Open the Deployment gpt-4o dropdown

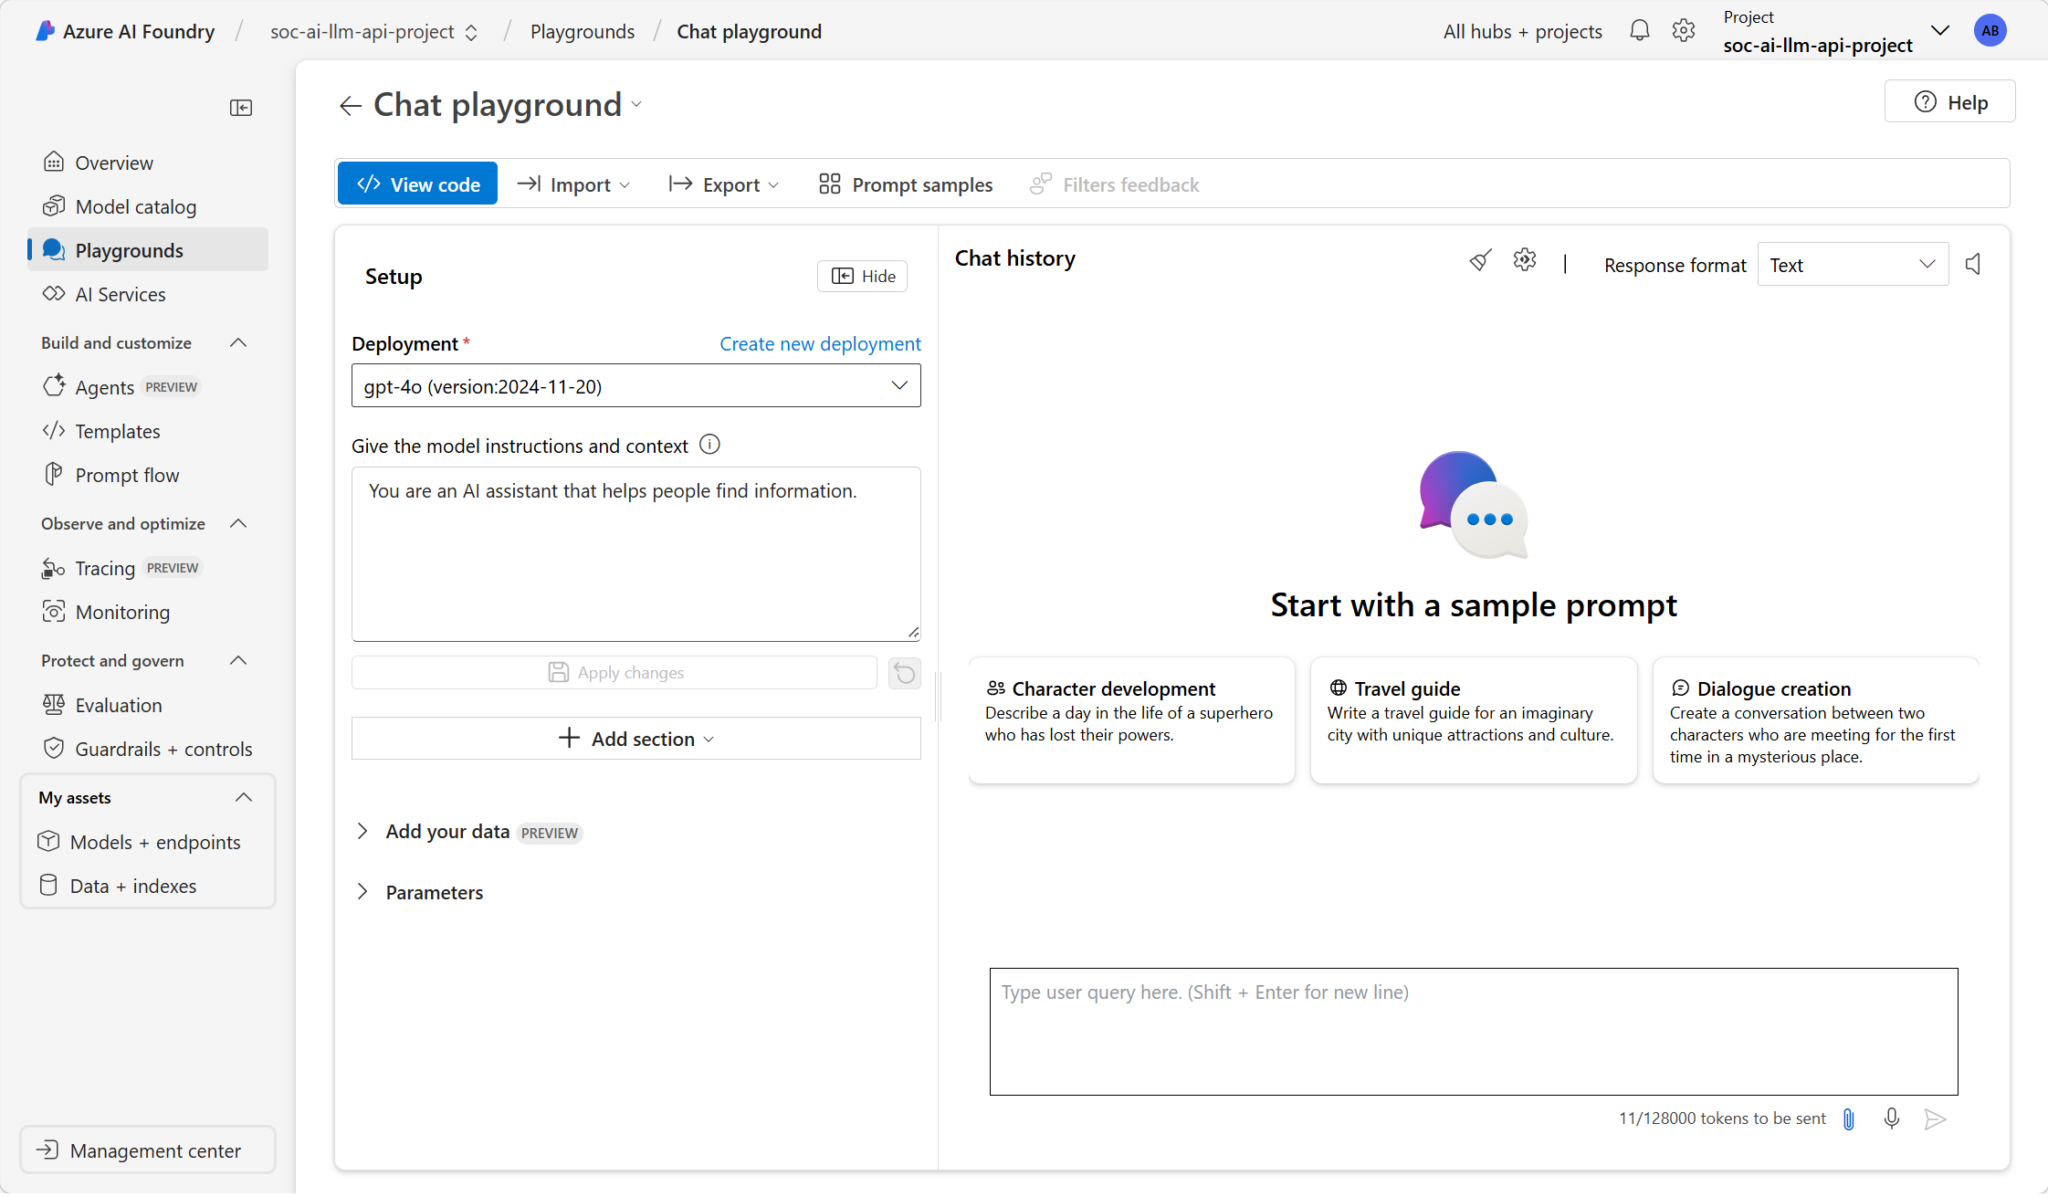click(636, 386)
